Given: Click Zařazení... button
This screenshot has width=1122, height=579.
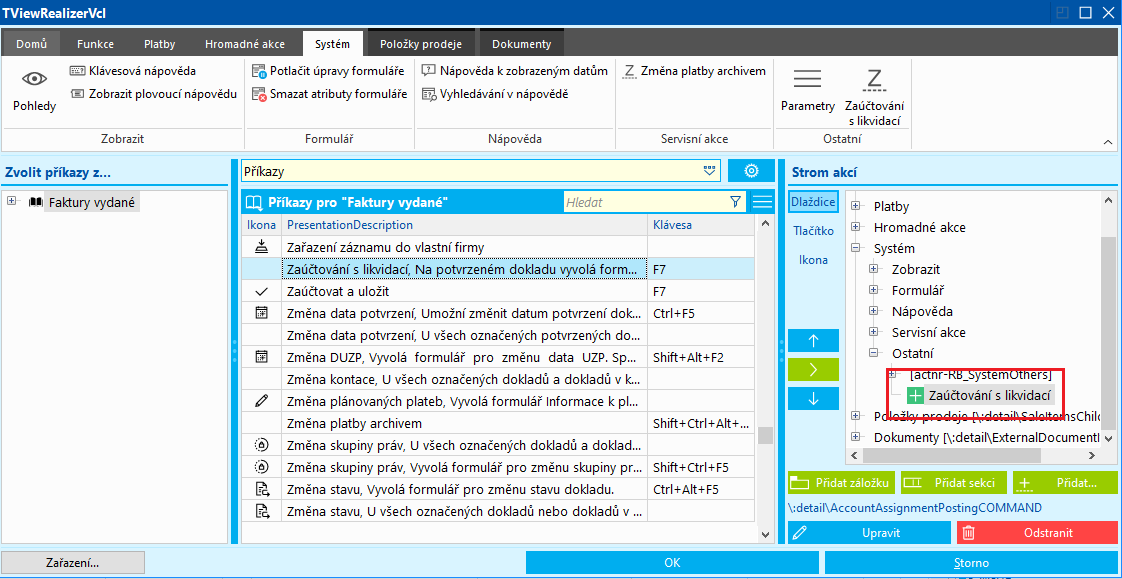Looking at the screenshot, I should 72,563.
